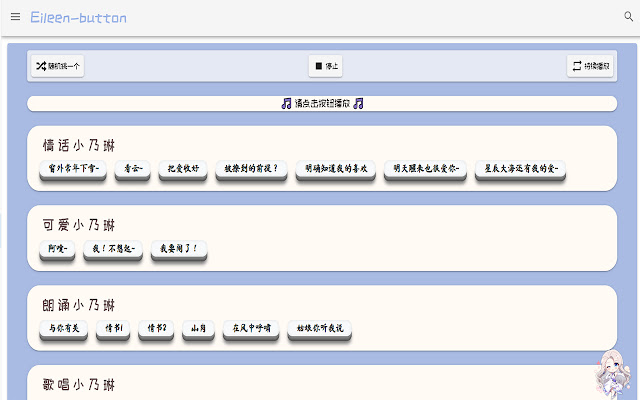Viewport: 640px width, 400px height.
Task: Play the 姑娘你听我说 recitation
Action: [315, 327]
